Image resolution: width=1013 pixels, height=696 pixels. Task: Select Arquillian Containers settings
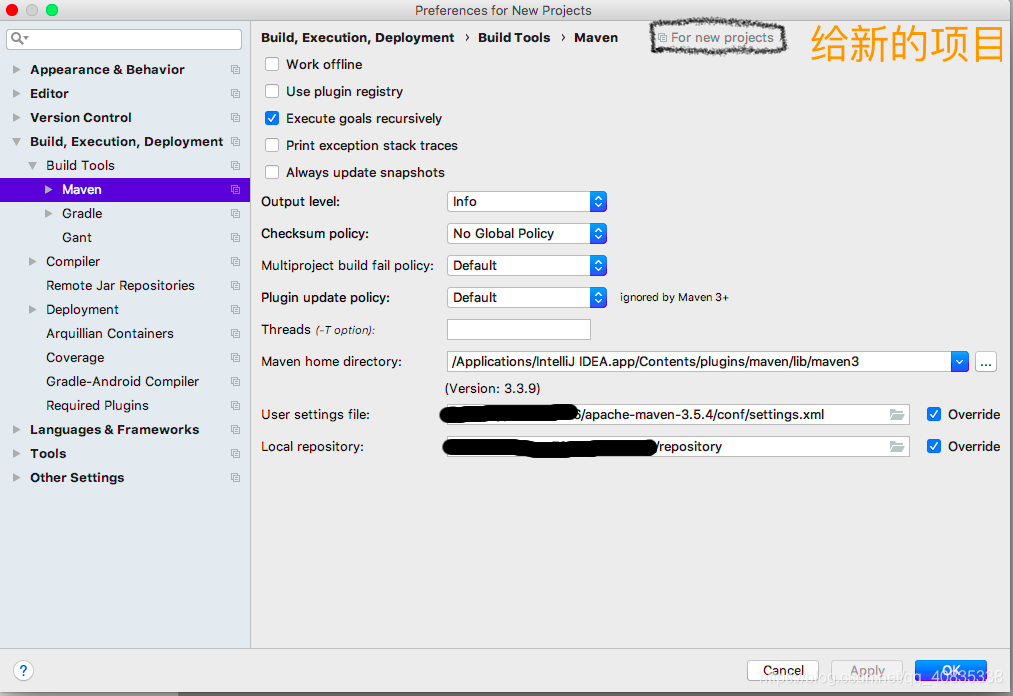[x=110, y=333]
